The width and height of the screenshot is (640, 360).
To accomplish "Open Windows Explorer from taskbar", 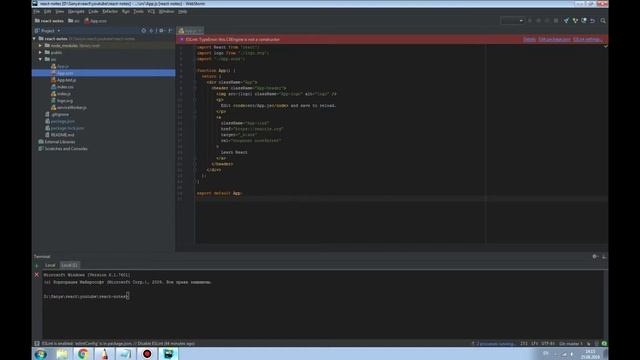I will [62, 354].
